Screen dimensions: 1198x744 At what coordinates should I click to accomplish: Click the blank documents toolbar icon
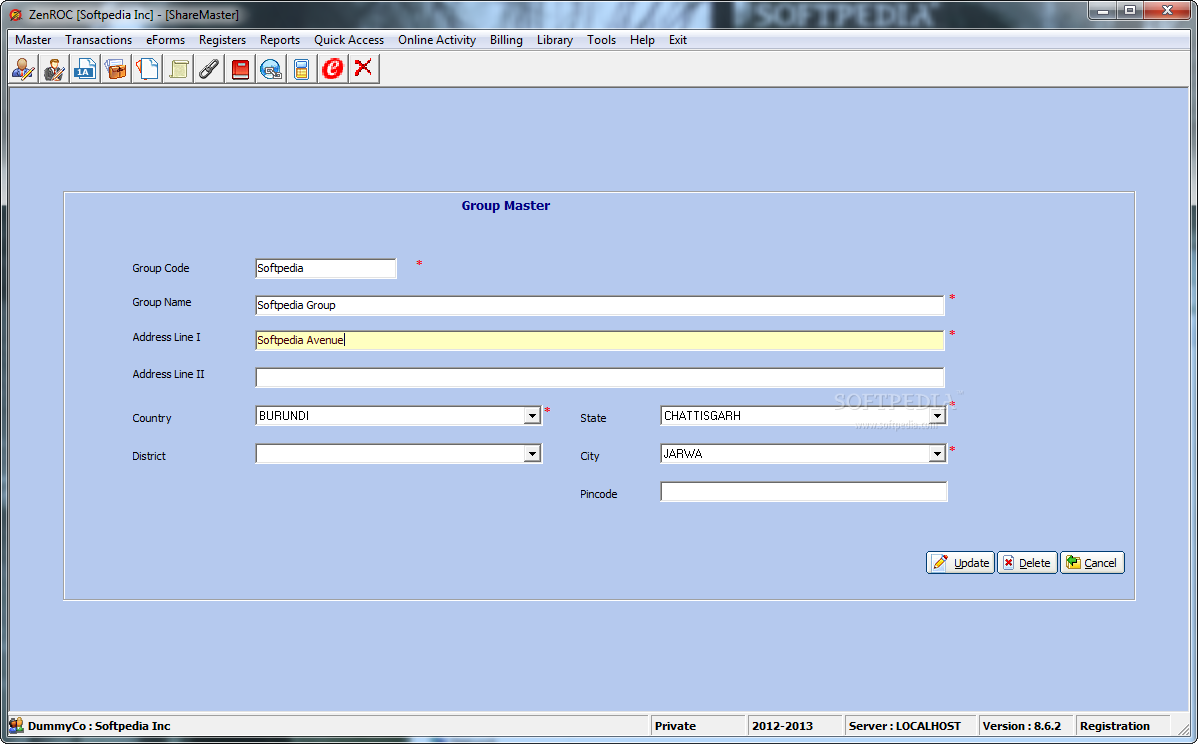click(x=147, y=70)
